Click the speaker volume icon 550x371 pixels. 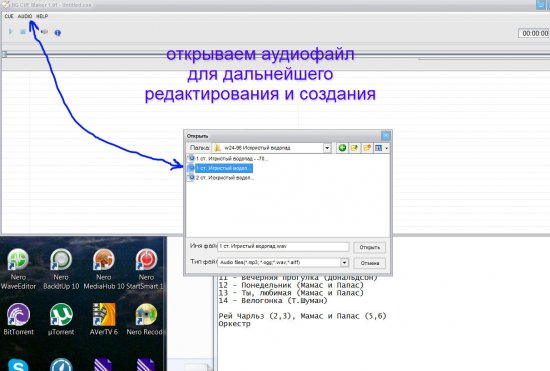44,32
